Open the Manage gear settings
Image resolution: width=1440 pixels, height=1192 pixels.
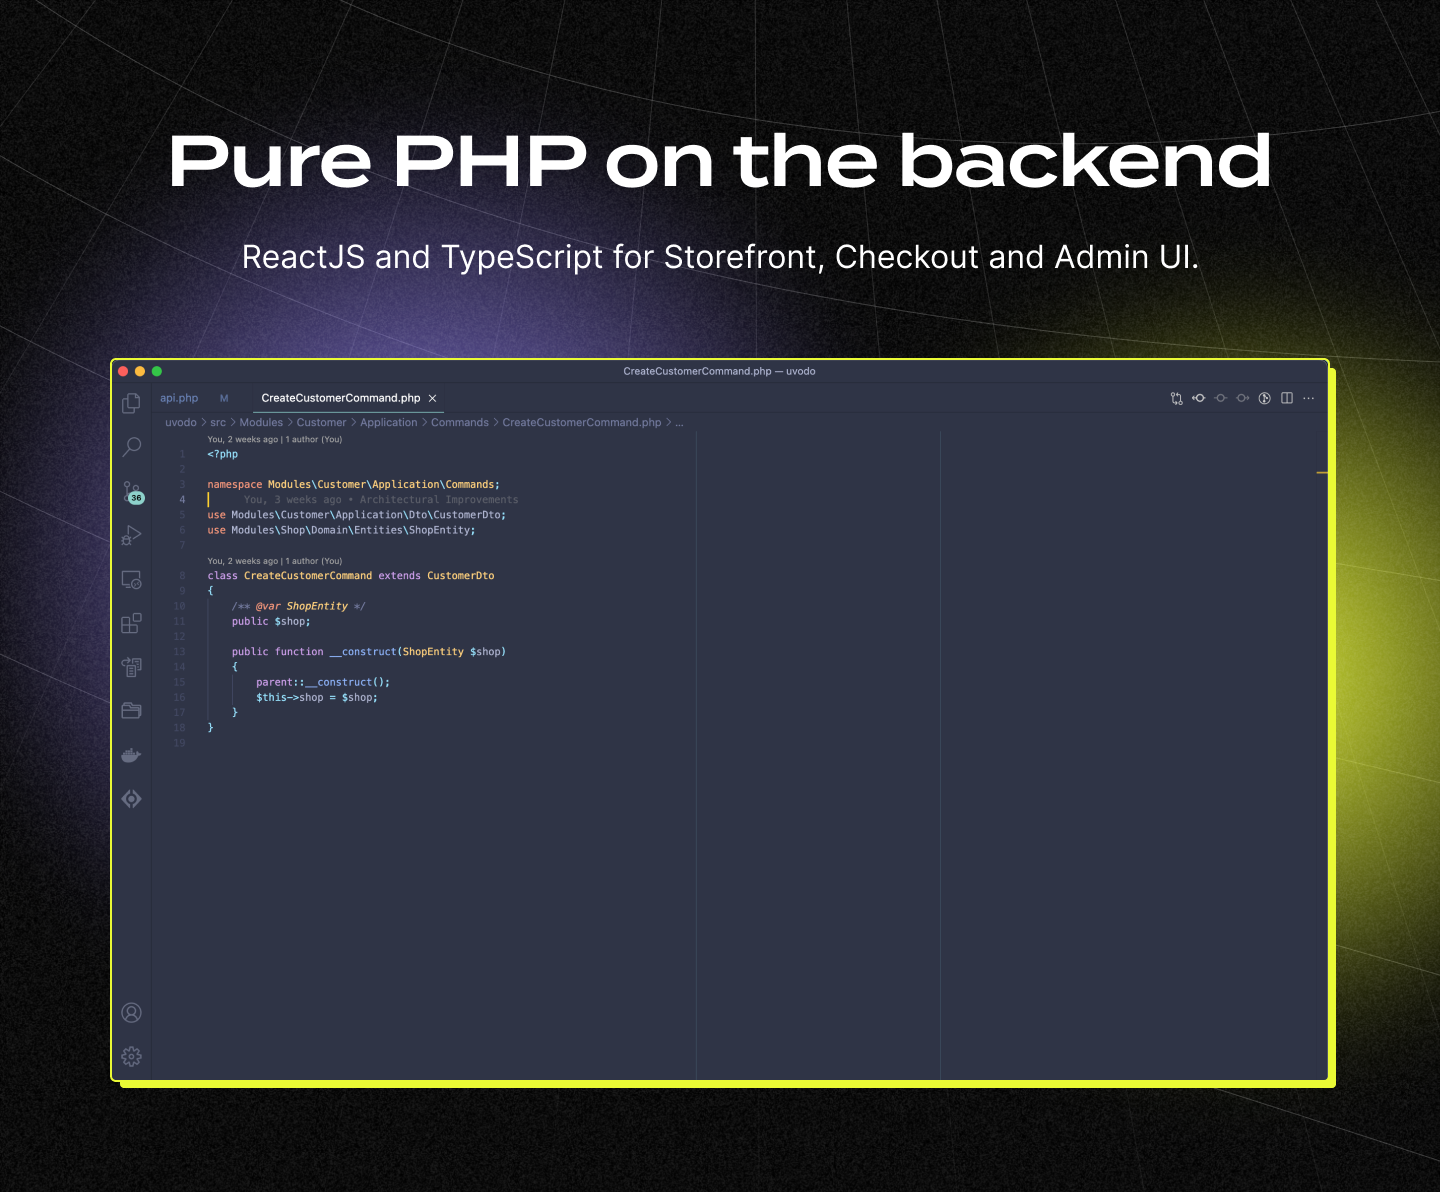[x=131, y=1057]
